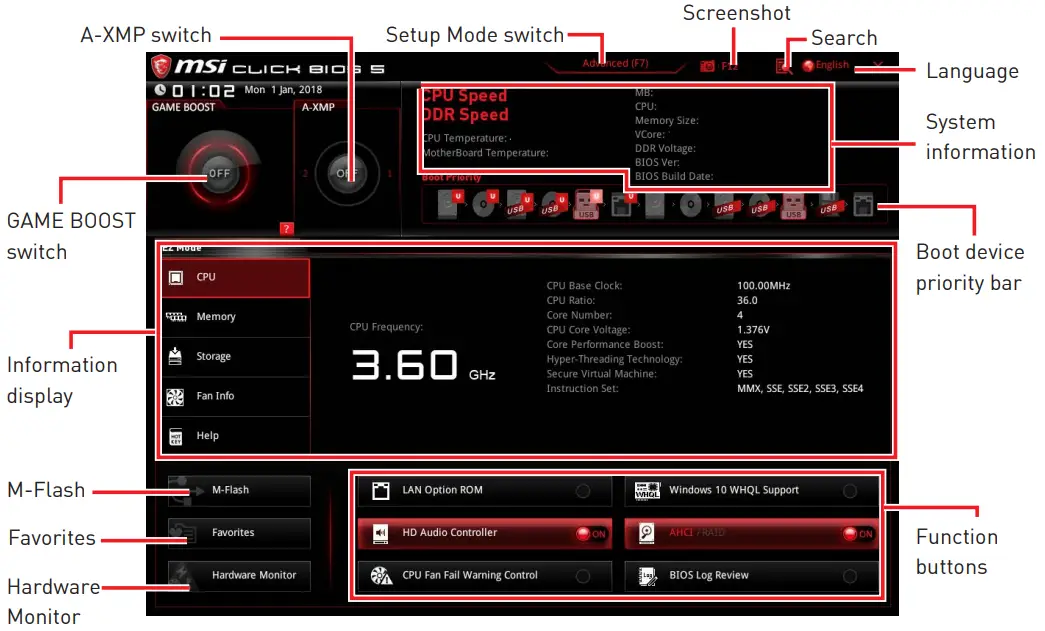Open the Help panel
This screenshot has height=631, width=1045.
(x=235, y=435)
